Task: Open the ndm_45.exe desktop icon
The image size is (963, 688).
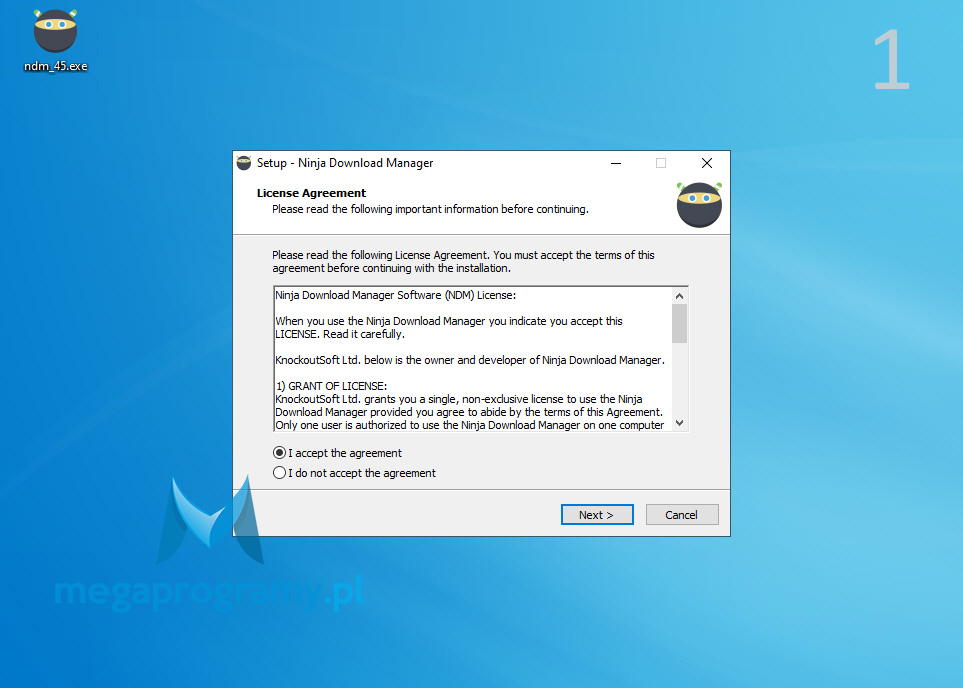Action: click(55, 41)
